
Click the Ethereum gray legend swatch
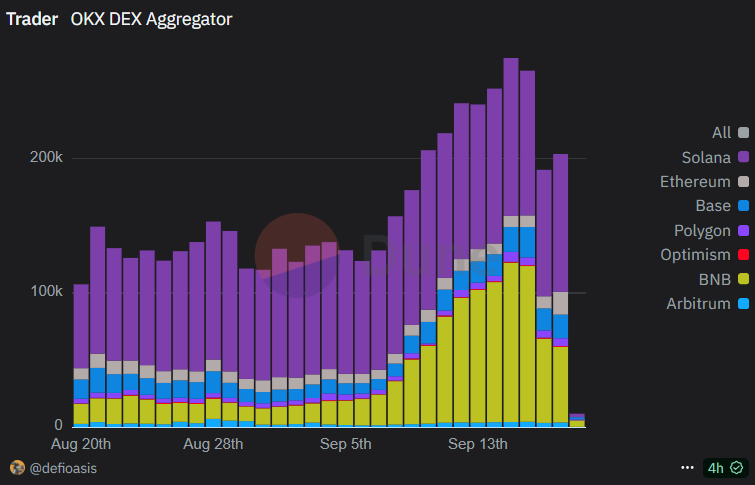(743, 182)
